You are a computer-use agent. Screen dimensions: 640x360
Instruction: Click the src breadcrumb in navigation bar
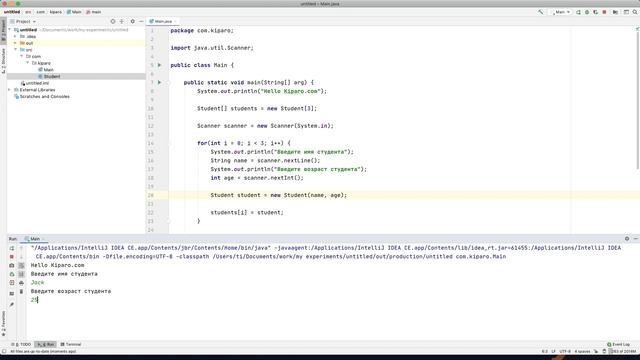28,12
